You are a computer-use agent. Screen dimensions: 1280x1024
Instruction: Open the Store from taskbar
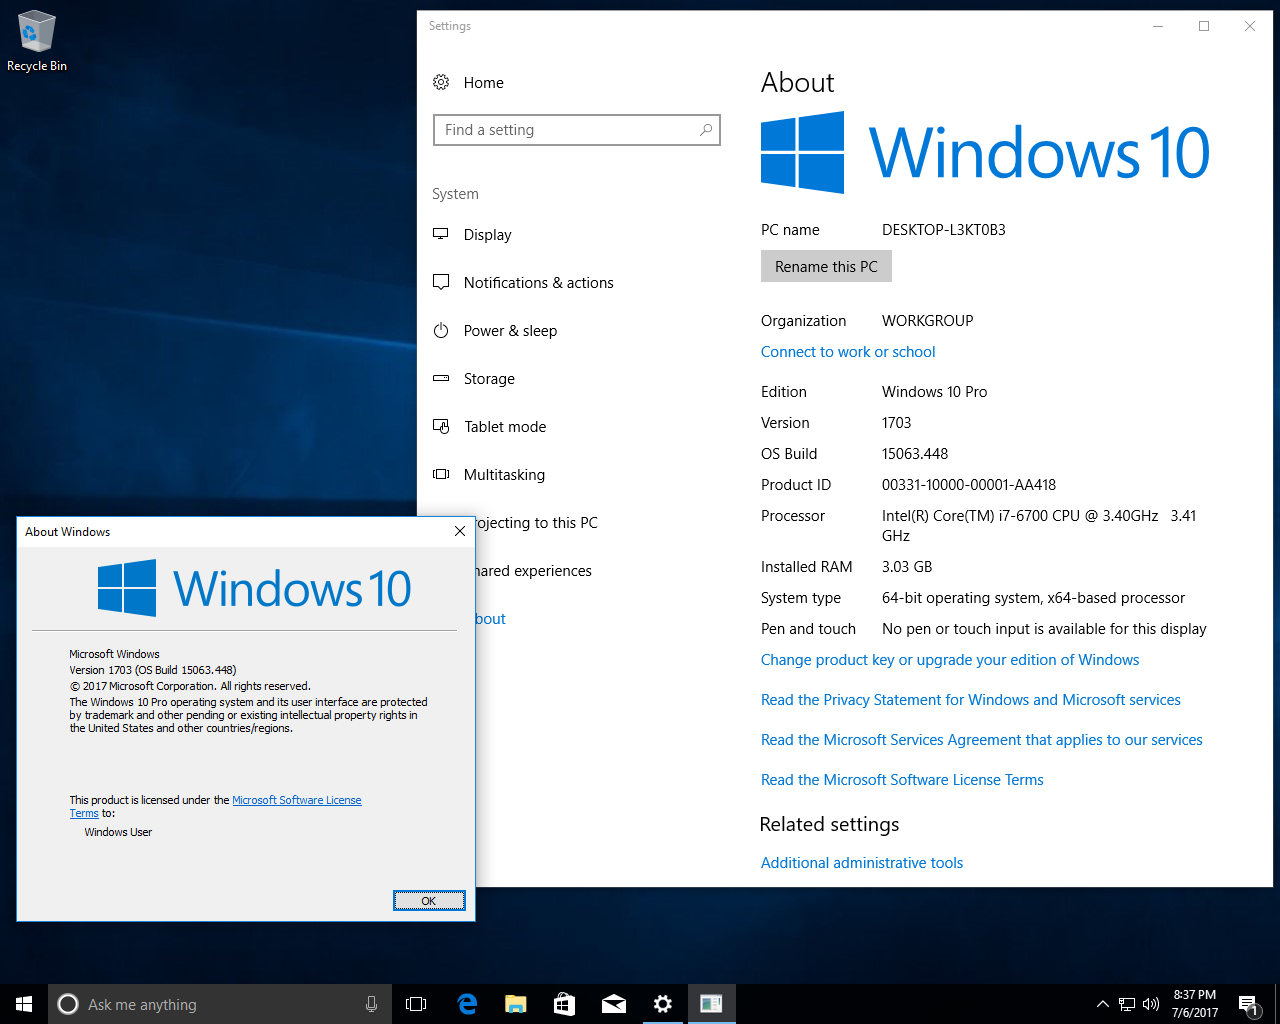pos(565,1004)
